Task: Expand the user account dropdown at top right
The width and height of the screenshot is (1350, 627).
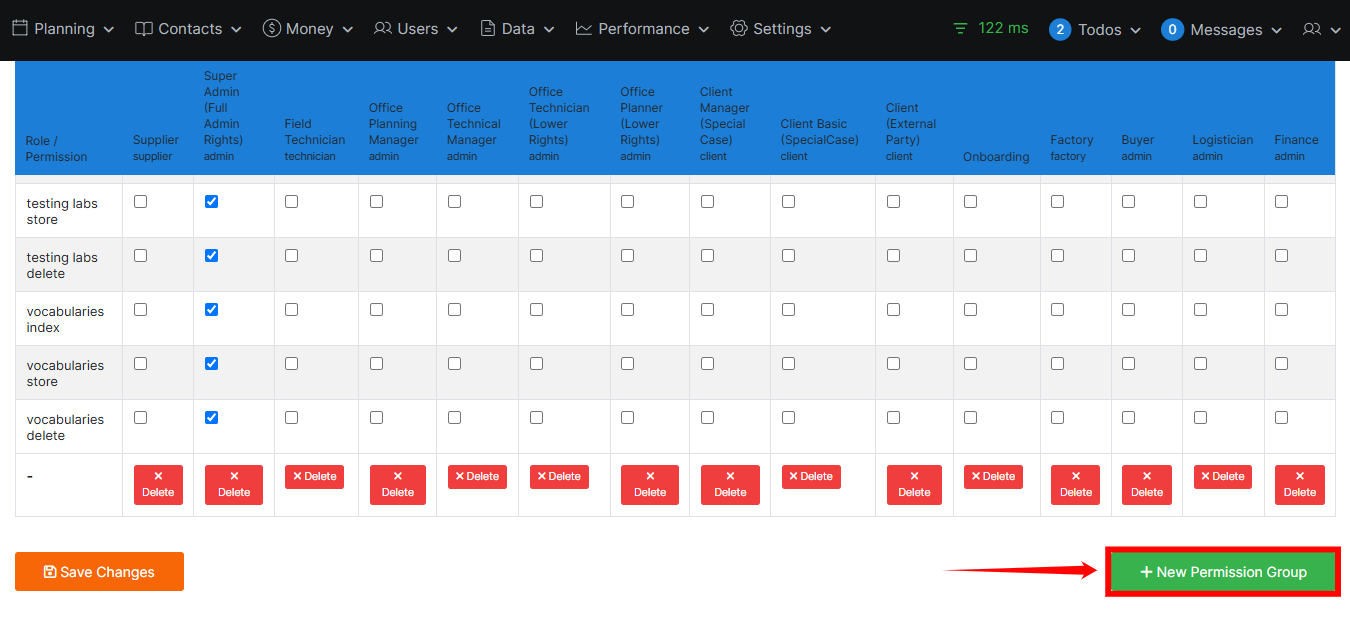Action: (1321, 30)
